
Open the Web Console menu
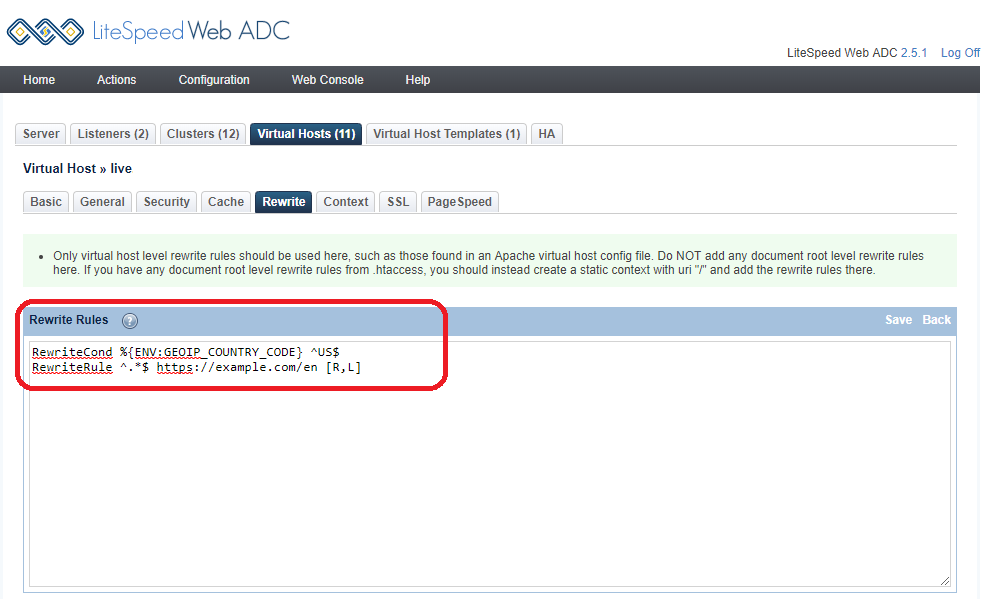coord(327,80)
